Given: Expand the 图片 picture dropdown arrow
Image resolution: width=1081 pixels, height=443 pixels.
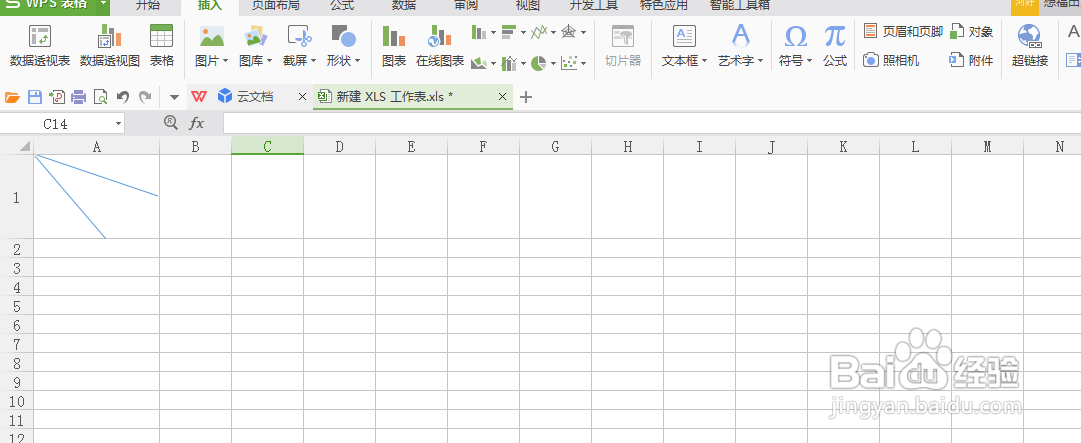Looking at the screenshot, I should tap(225, 61).
